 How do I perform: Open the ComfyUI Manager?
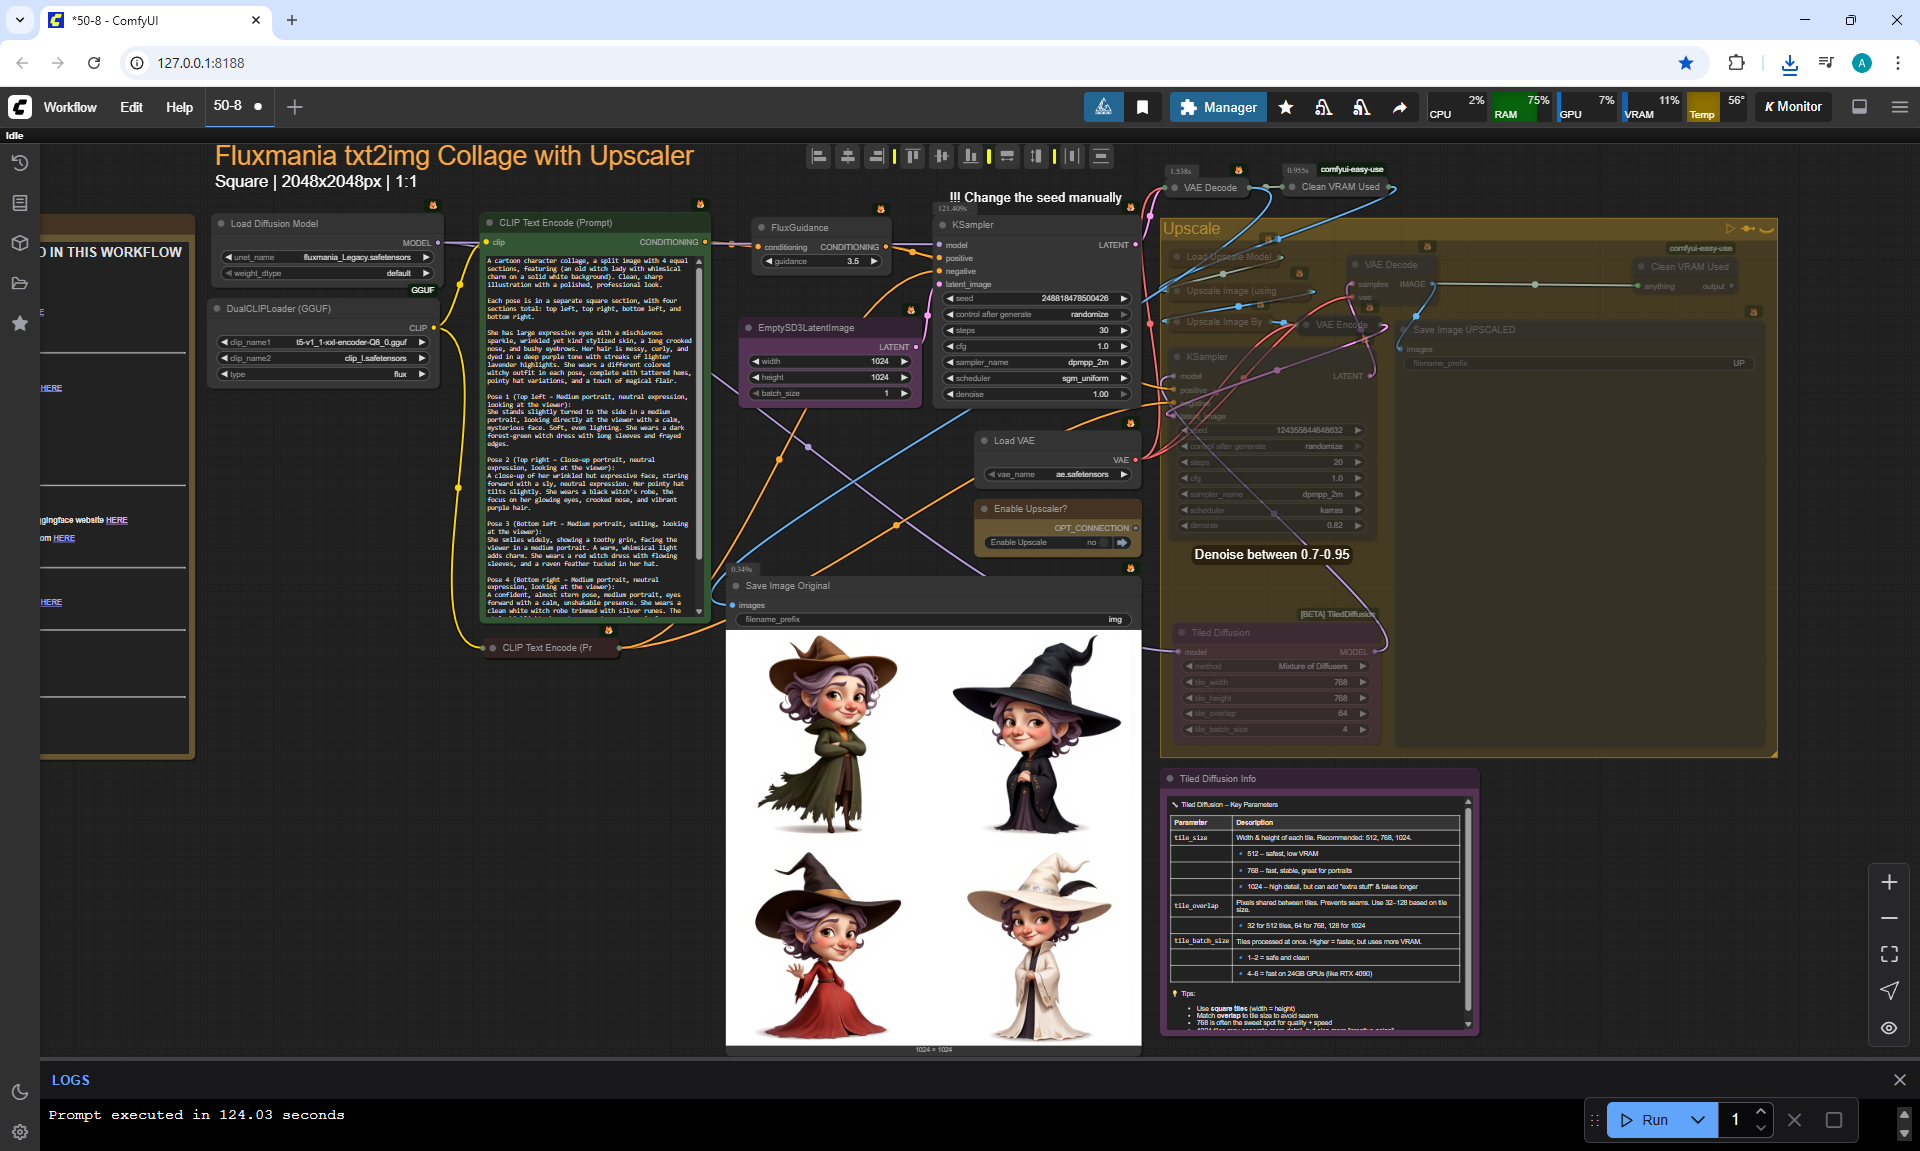(x=1218, y=107)
